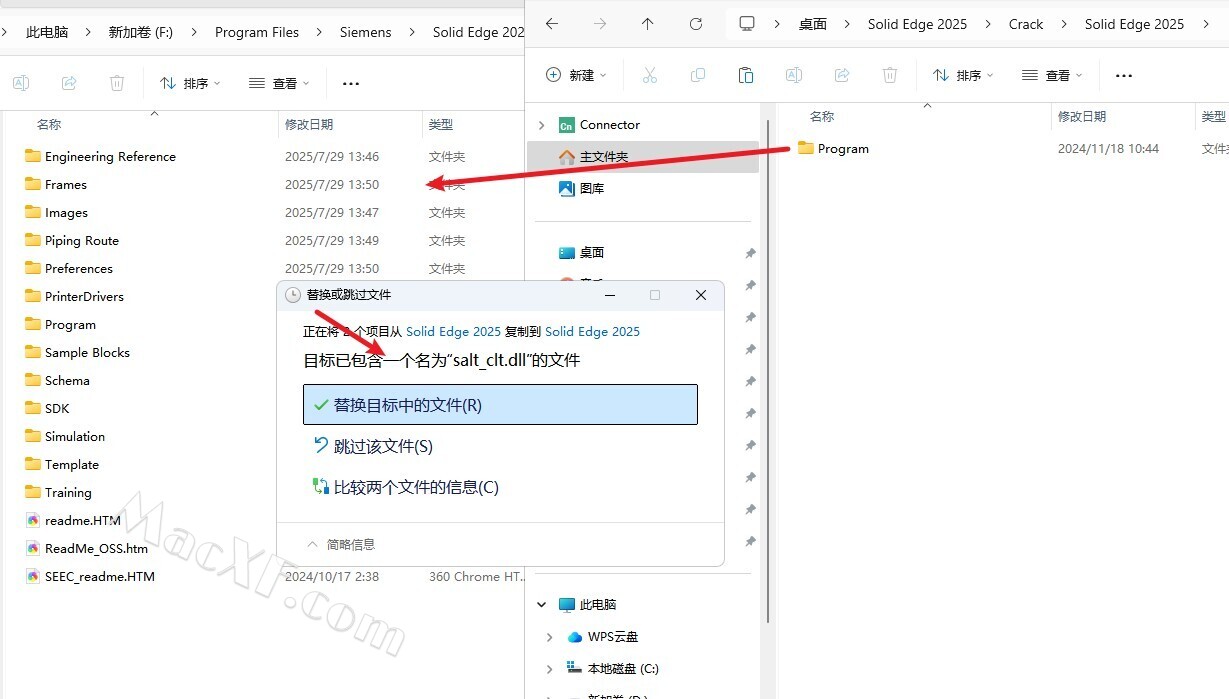Image resolution: width=1229 pixels, height=699 pixels.
Task: Select Program folder in right window
Action: tap(833, 149)
